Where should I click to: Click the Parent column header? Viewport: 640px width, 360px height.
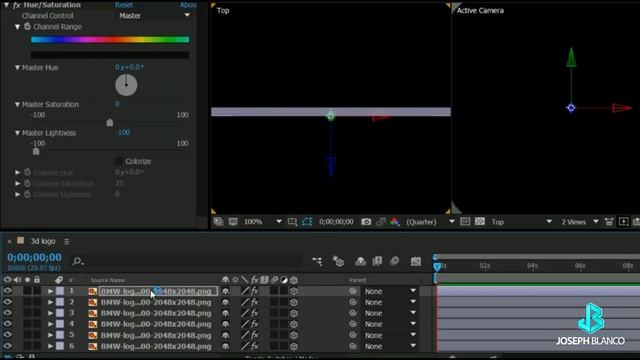click(358, 280)
